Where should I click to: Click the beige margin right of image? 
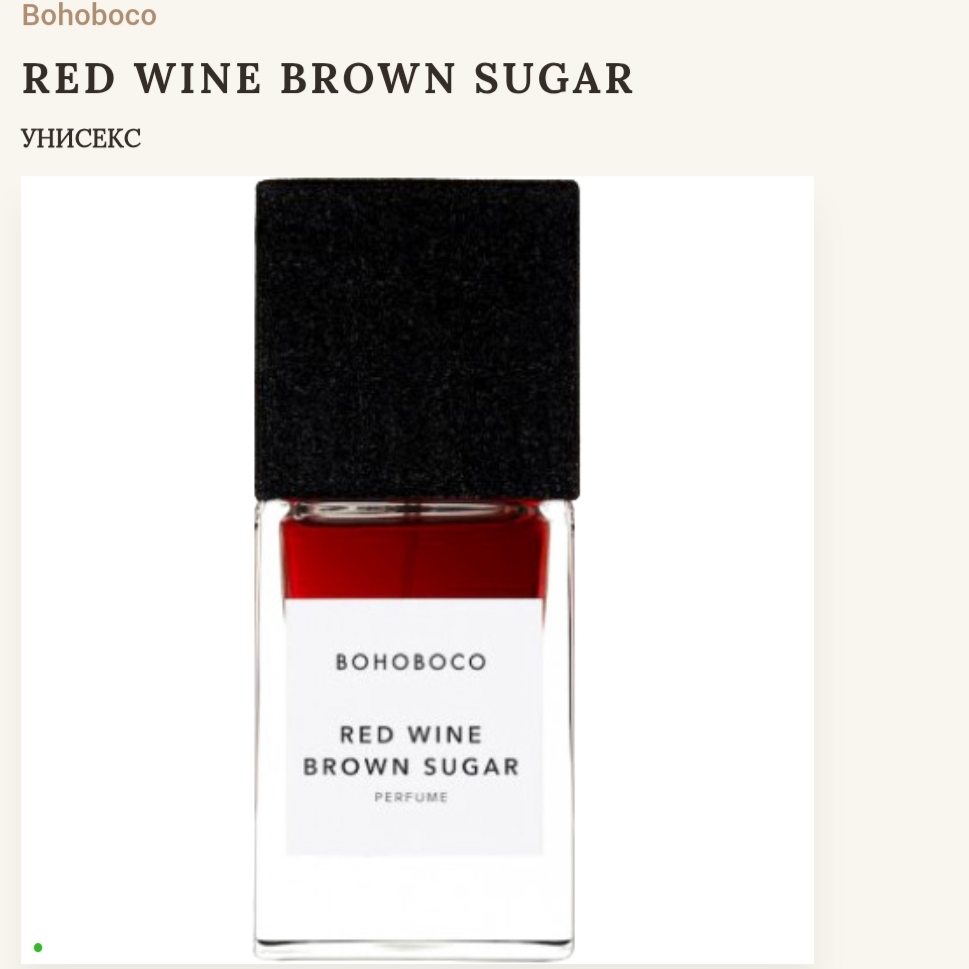coord(891,570)
